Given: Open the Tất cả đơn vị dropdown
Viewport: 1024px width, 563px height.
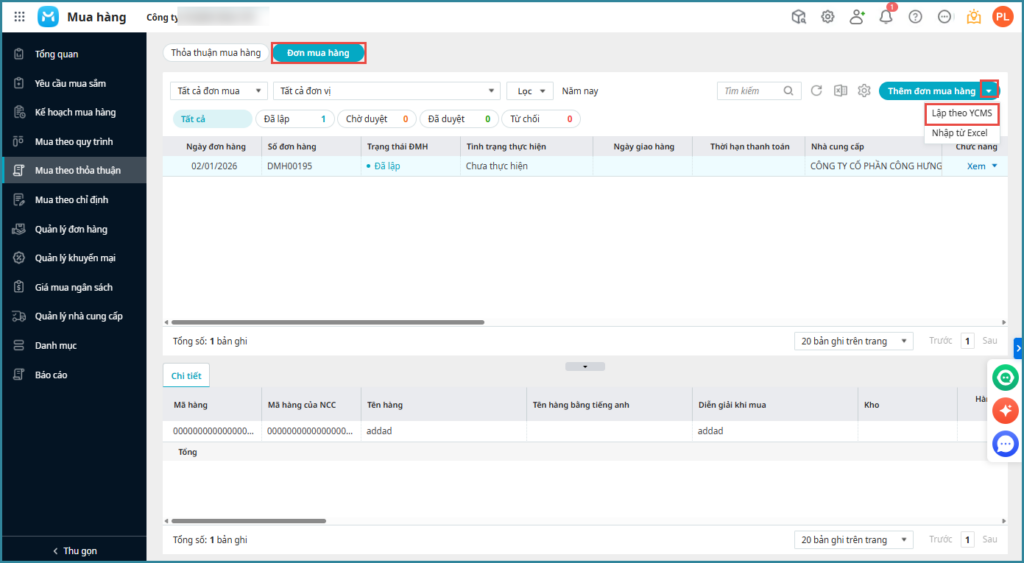Looking at the screenshot, I should tap(386, 91).
